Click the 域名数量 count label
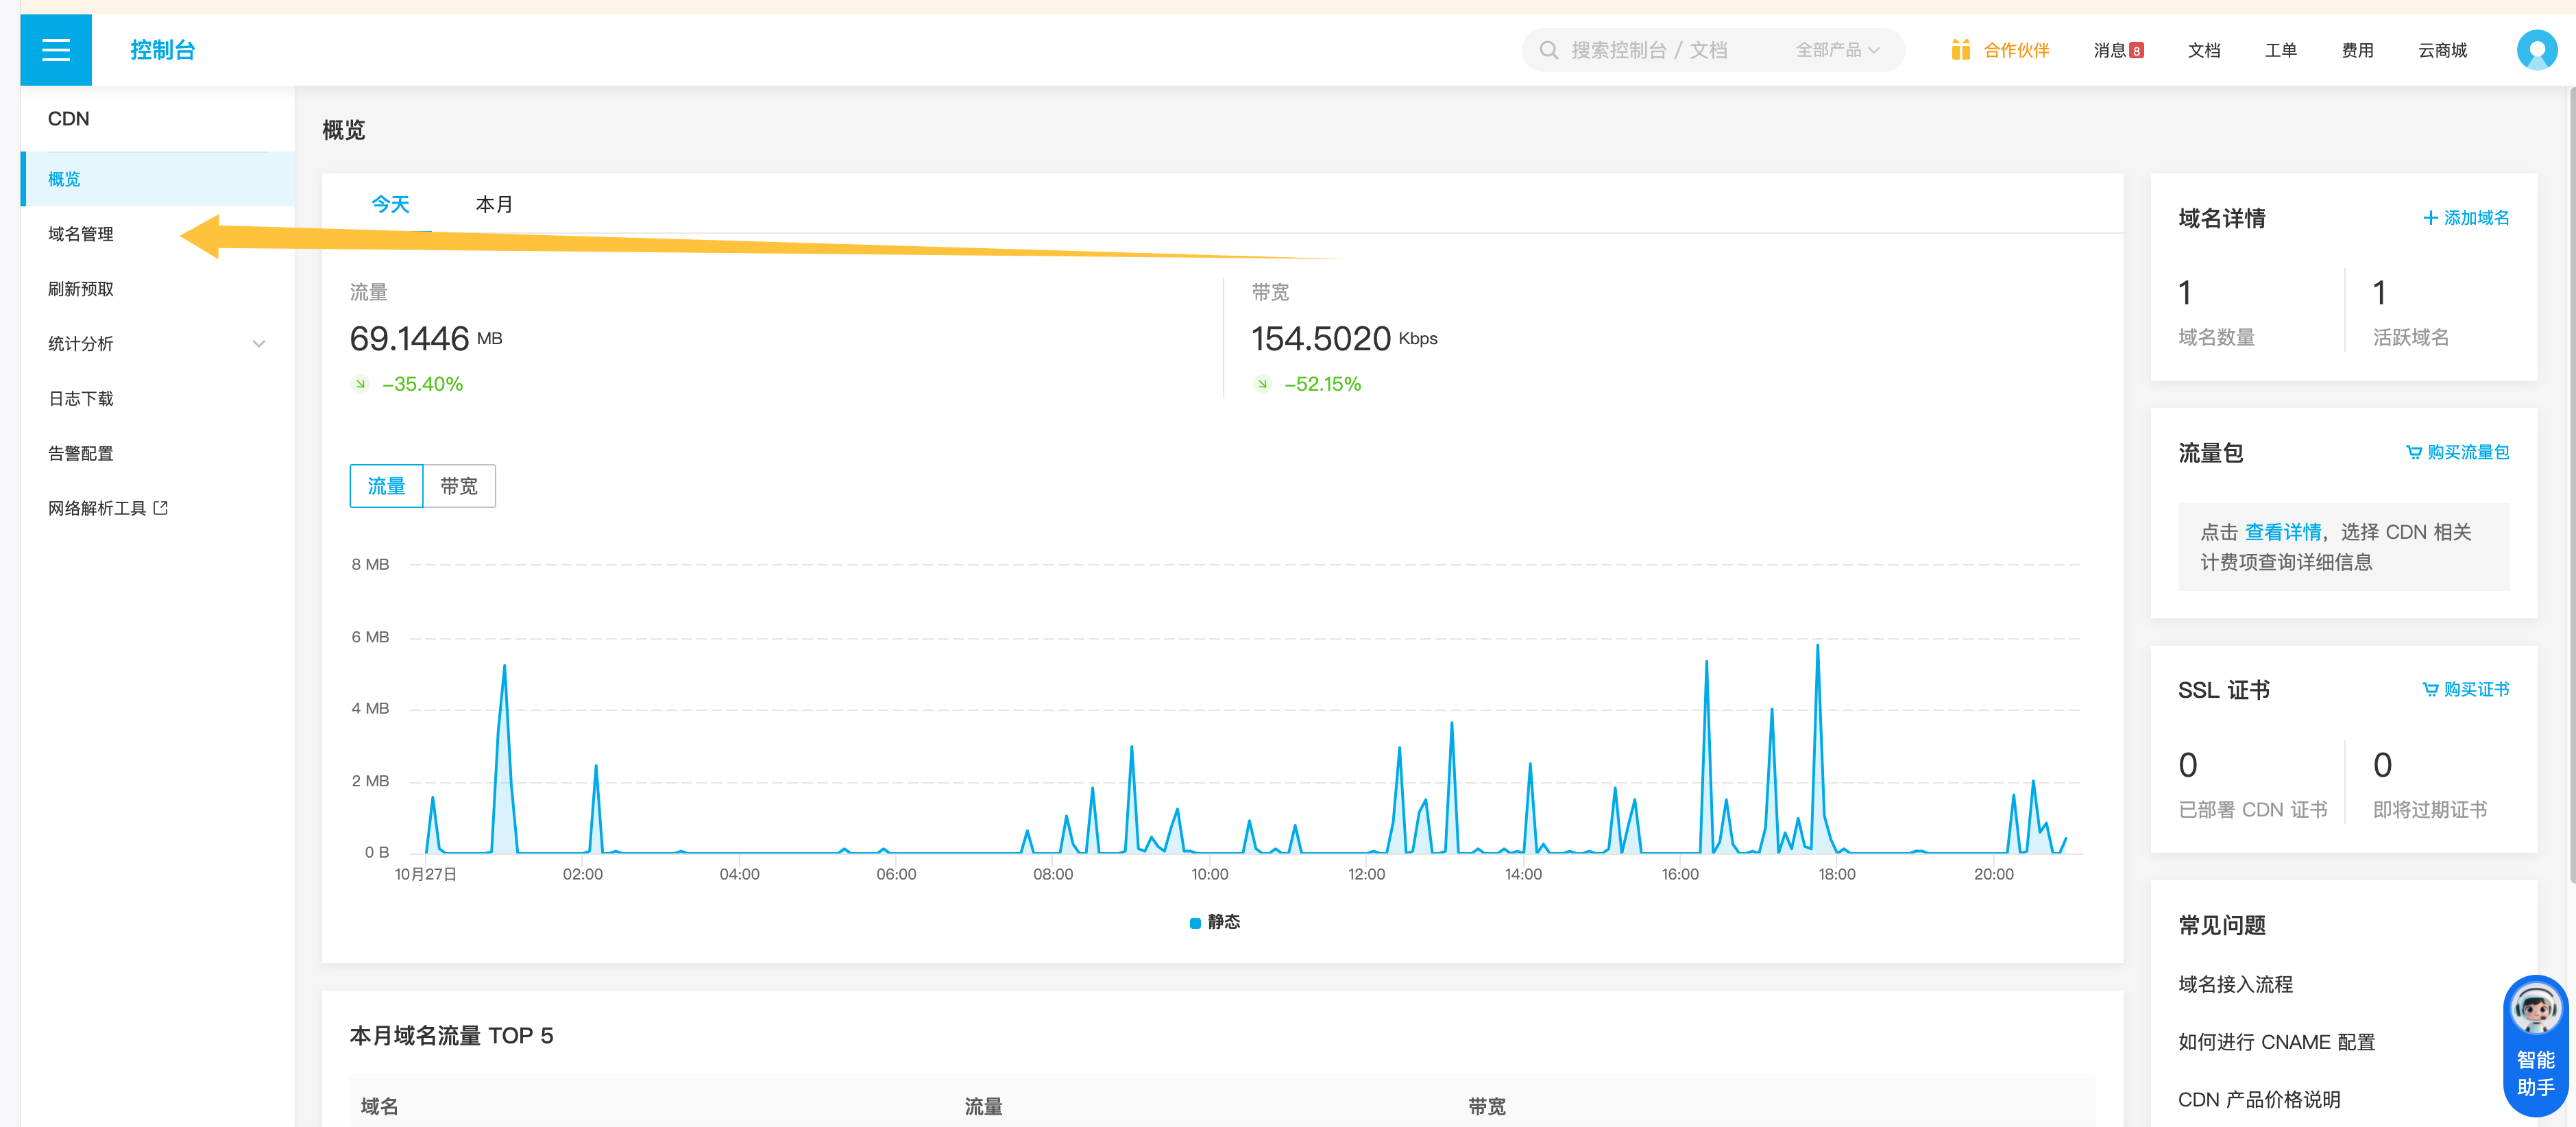The image size is (2576, 1127). 2216,338
